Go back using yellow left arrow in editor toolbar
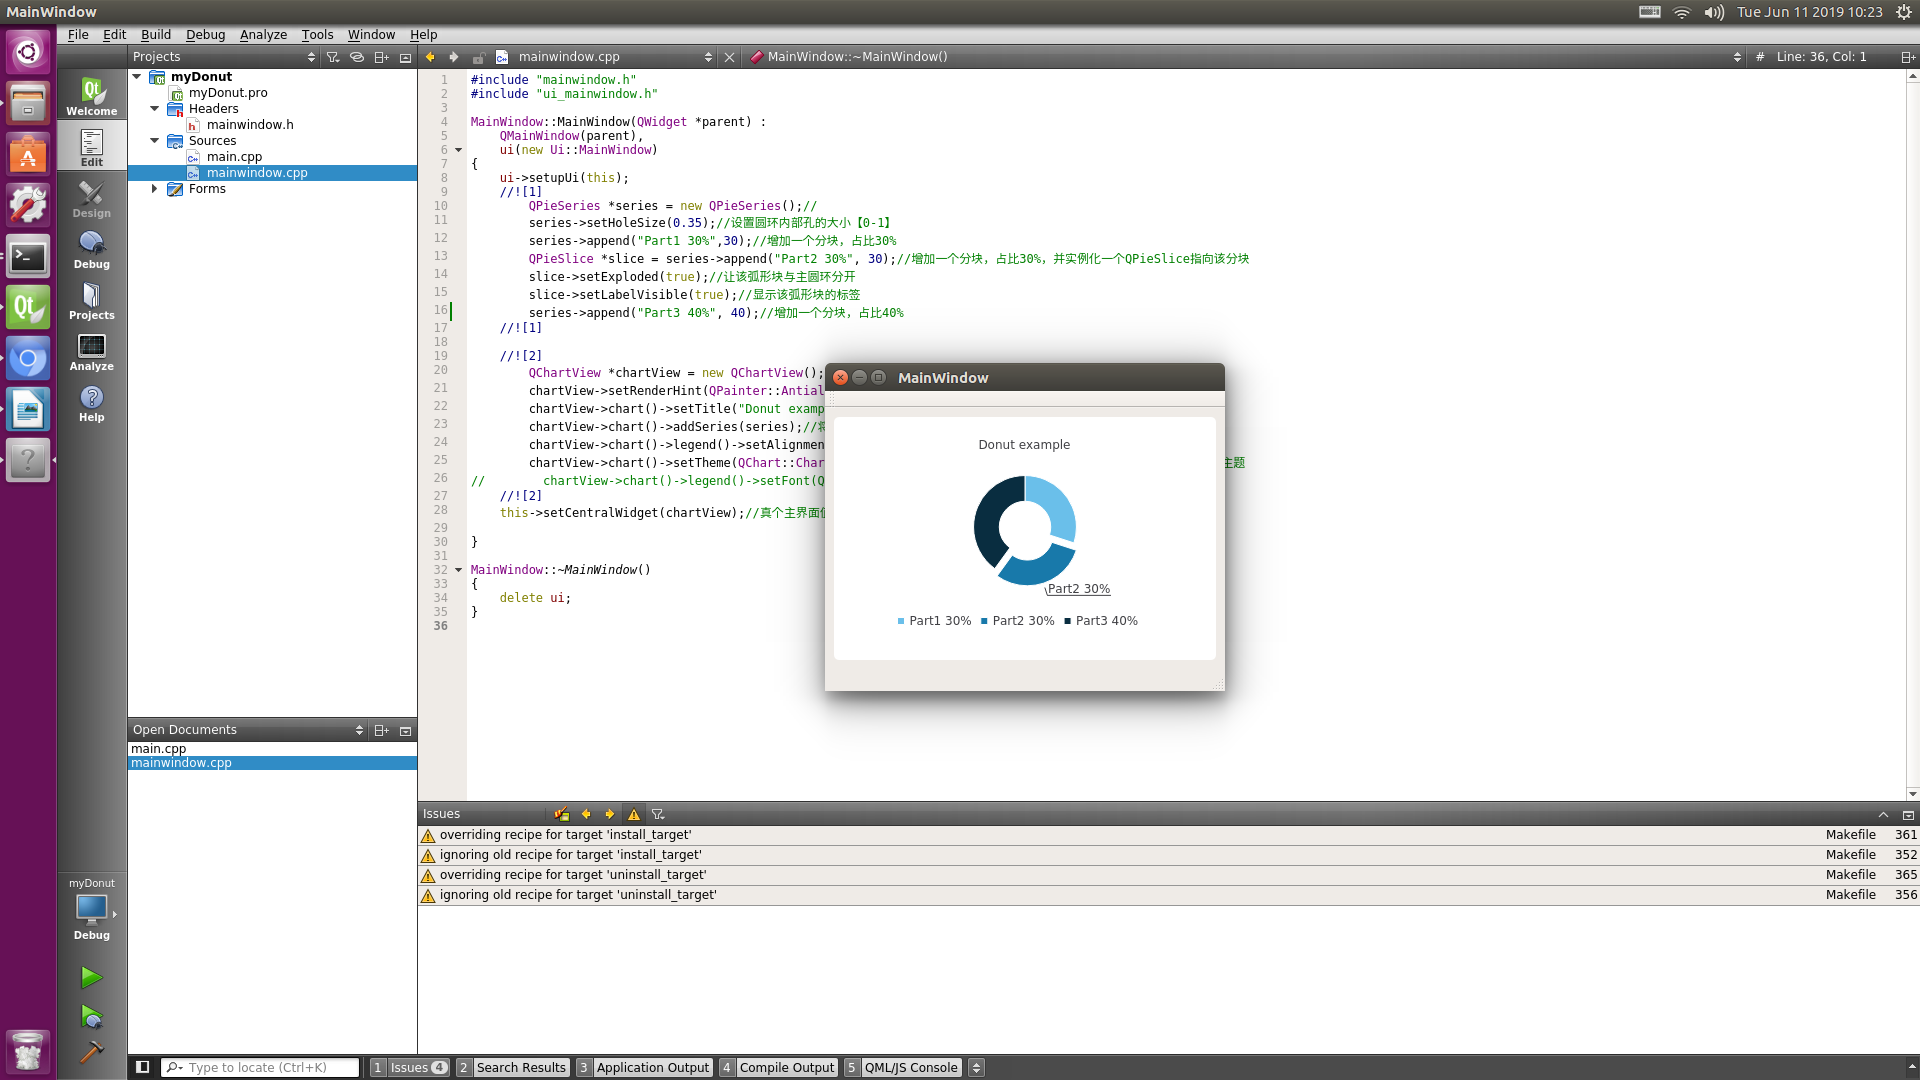Viewport: 1920px width, 1080px height. pyautogui.click(x=430, y=57)
